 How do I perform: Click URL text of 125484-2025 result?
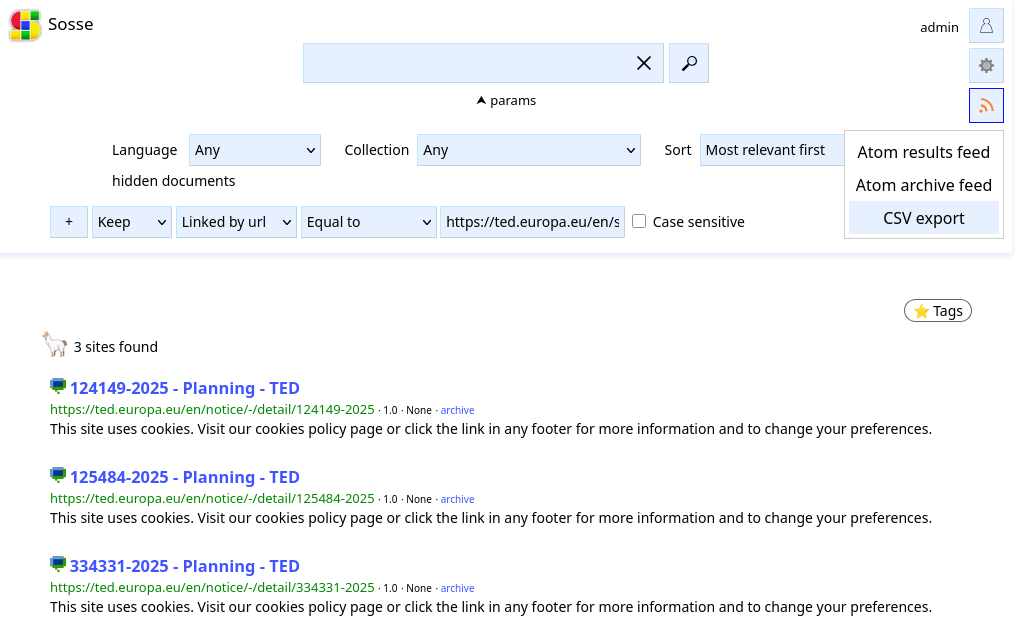pos(212,498)
